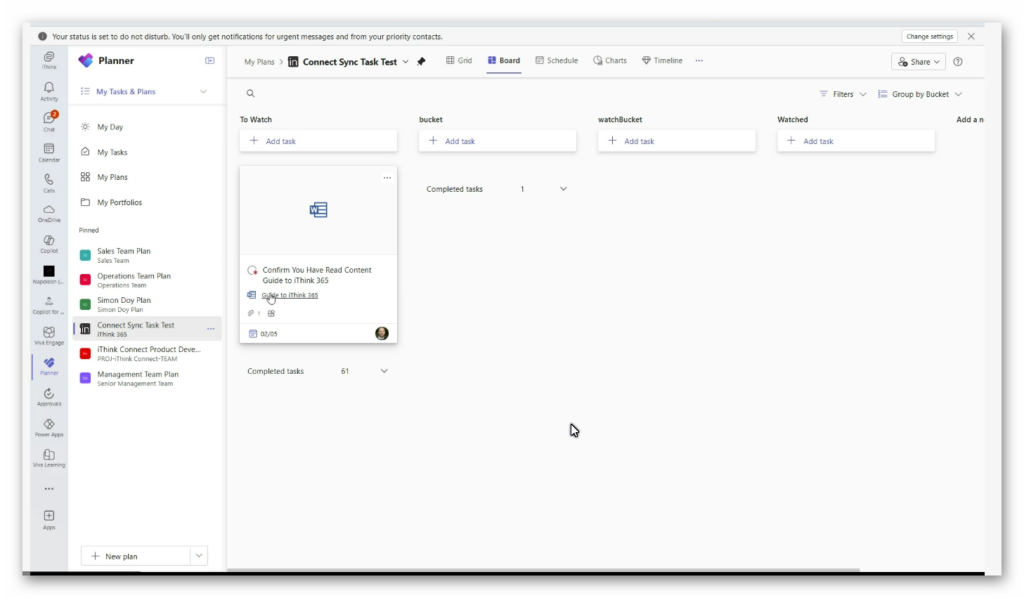Open the help question-mark icon

tap(958, 61)
